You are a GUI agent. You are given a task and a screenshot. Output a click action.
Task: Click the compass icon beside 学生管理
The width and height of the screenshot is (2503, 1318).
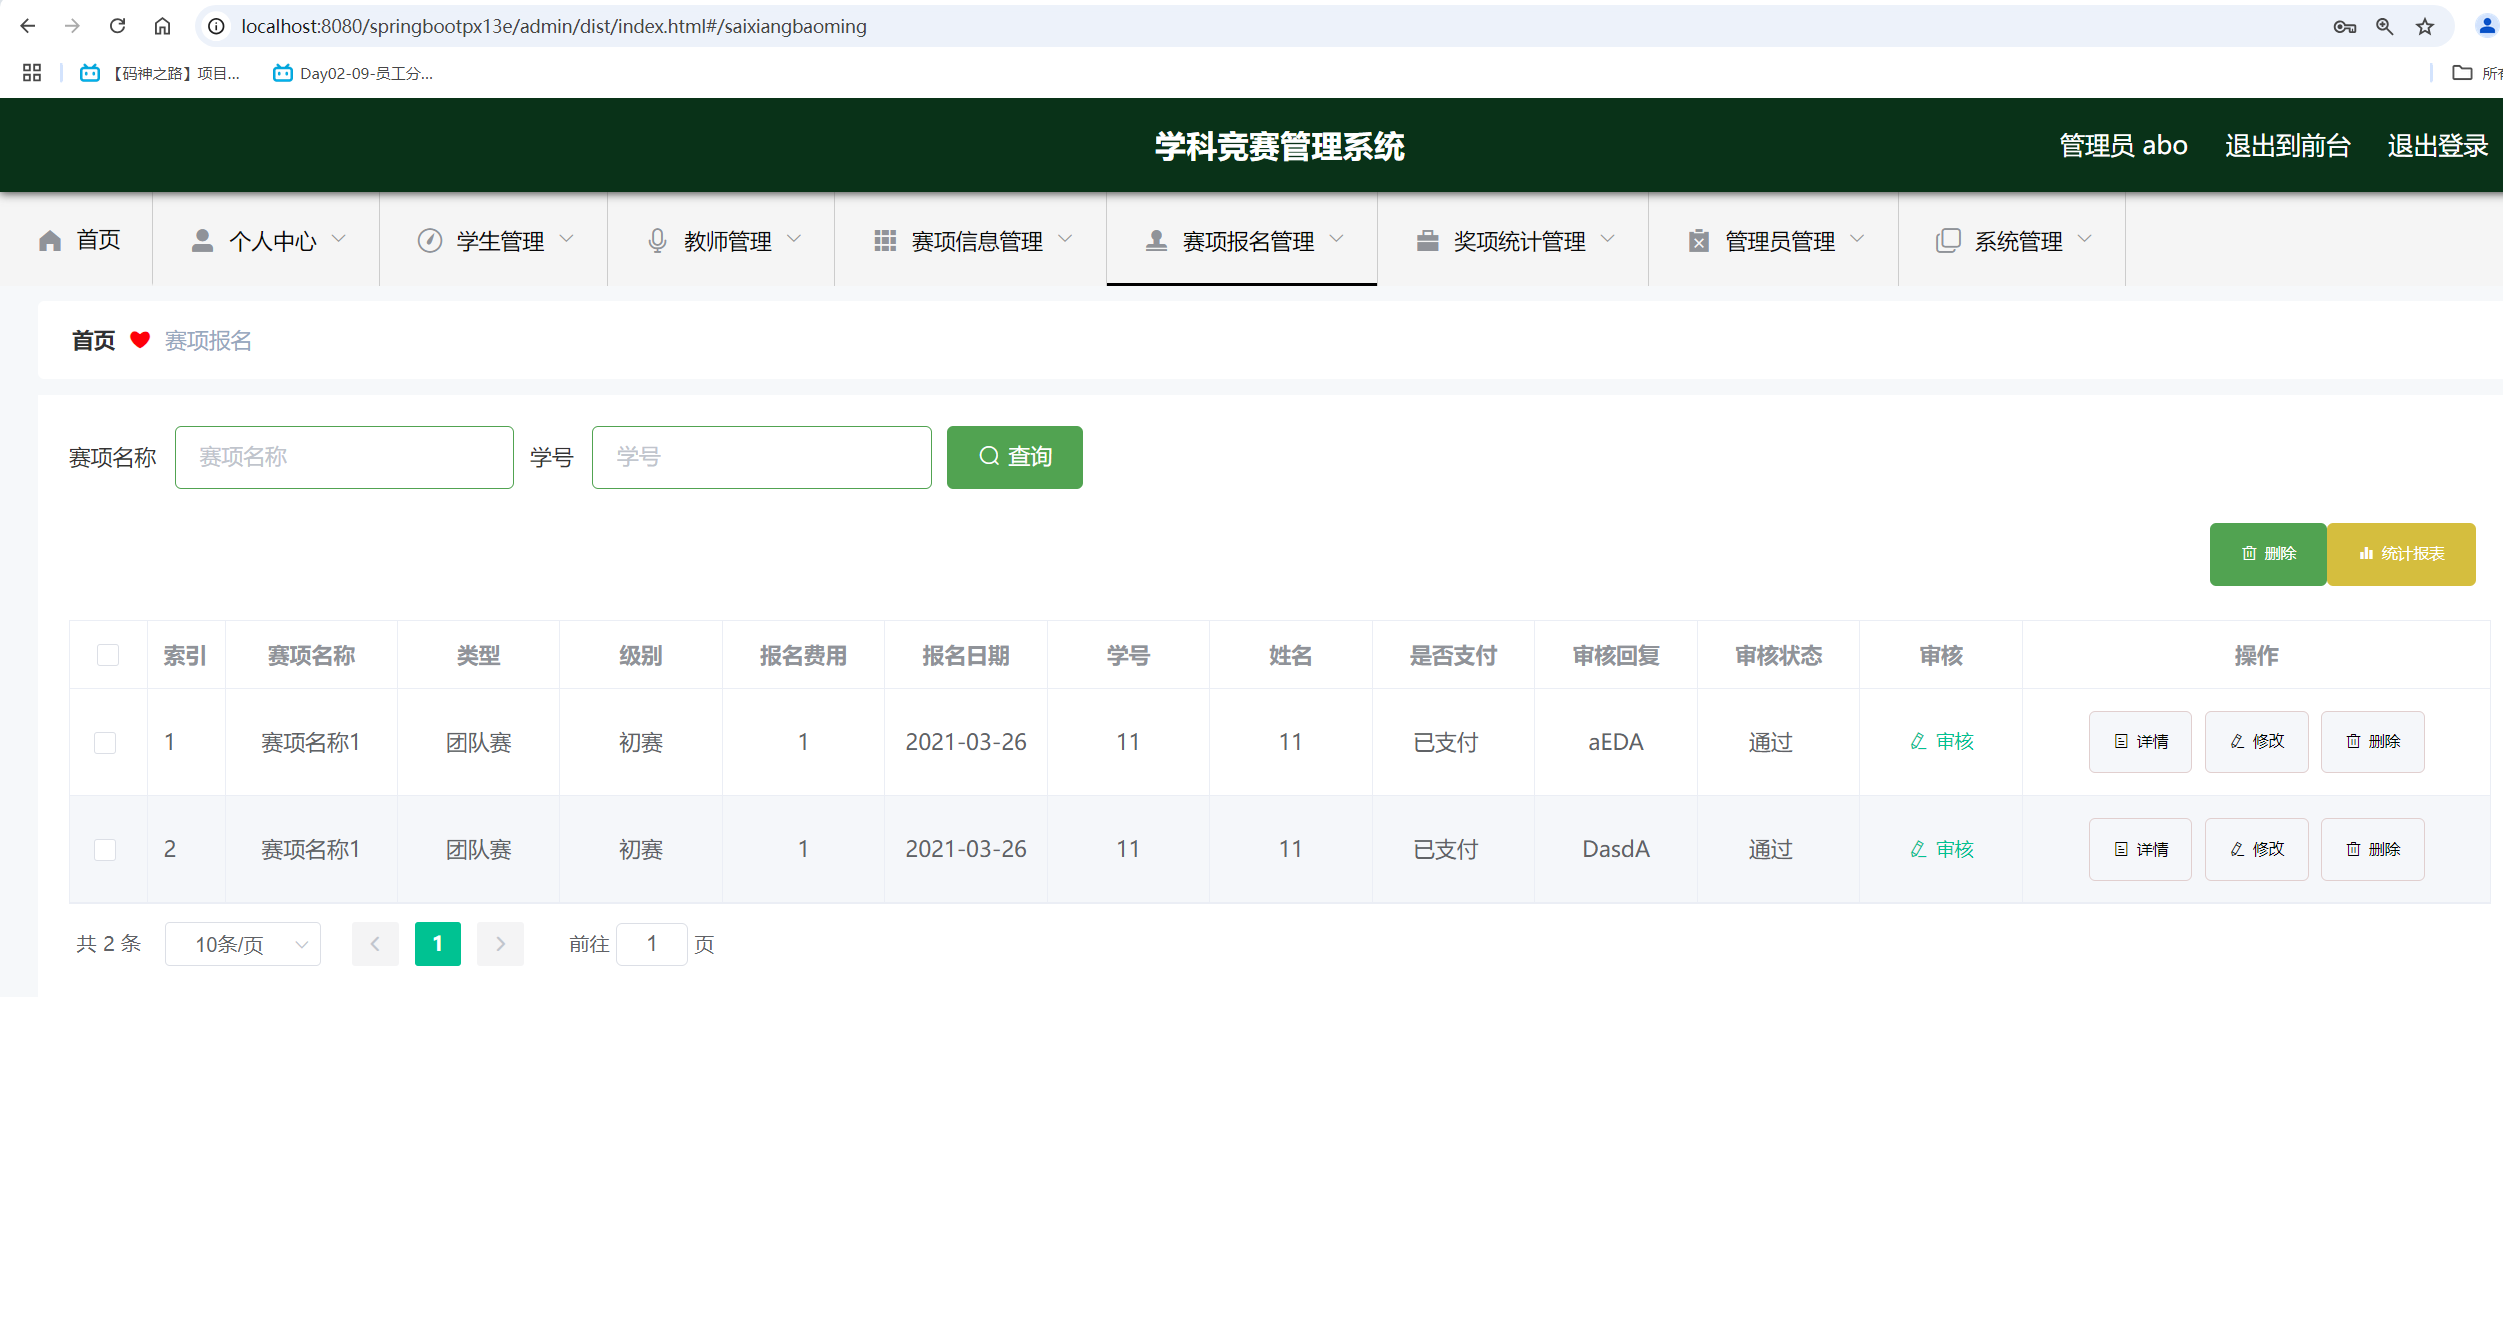tap(430, 240)
